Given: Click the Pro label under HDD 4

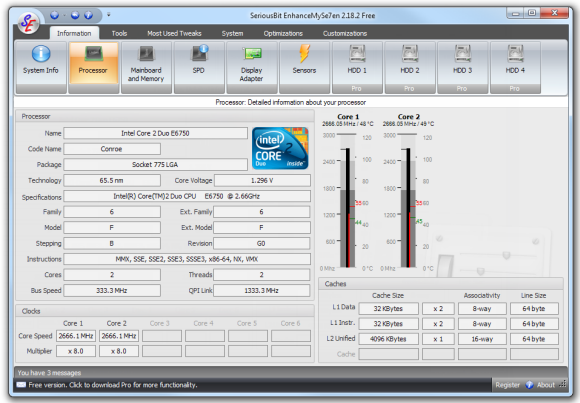Looking at the screenshot, I should click(x=515, y=88).
